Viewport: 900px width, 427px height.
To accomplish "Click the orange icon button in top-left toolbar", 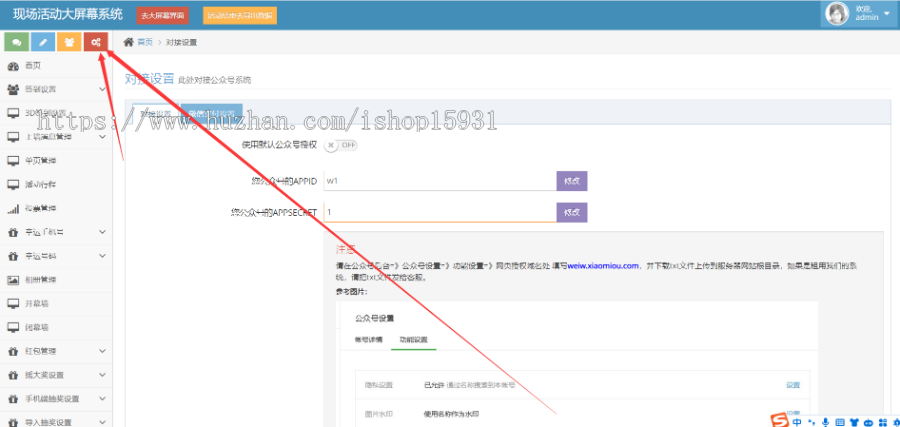I will pos(69,42).
